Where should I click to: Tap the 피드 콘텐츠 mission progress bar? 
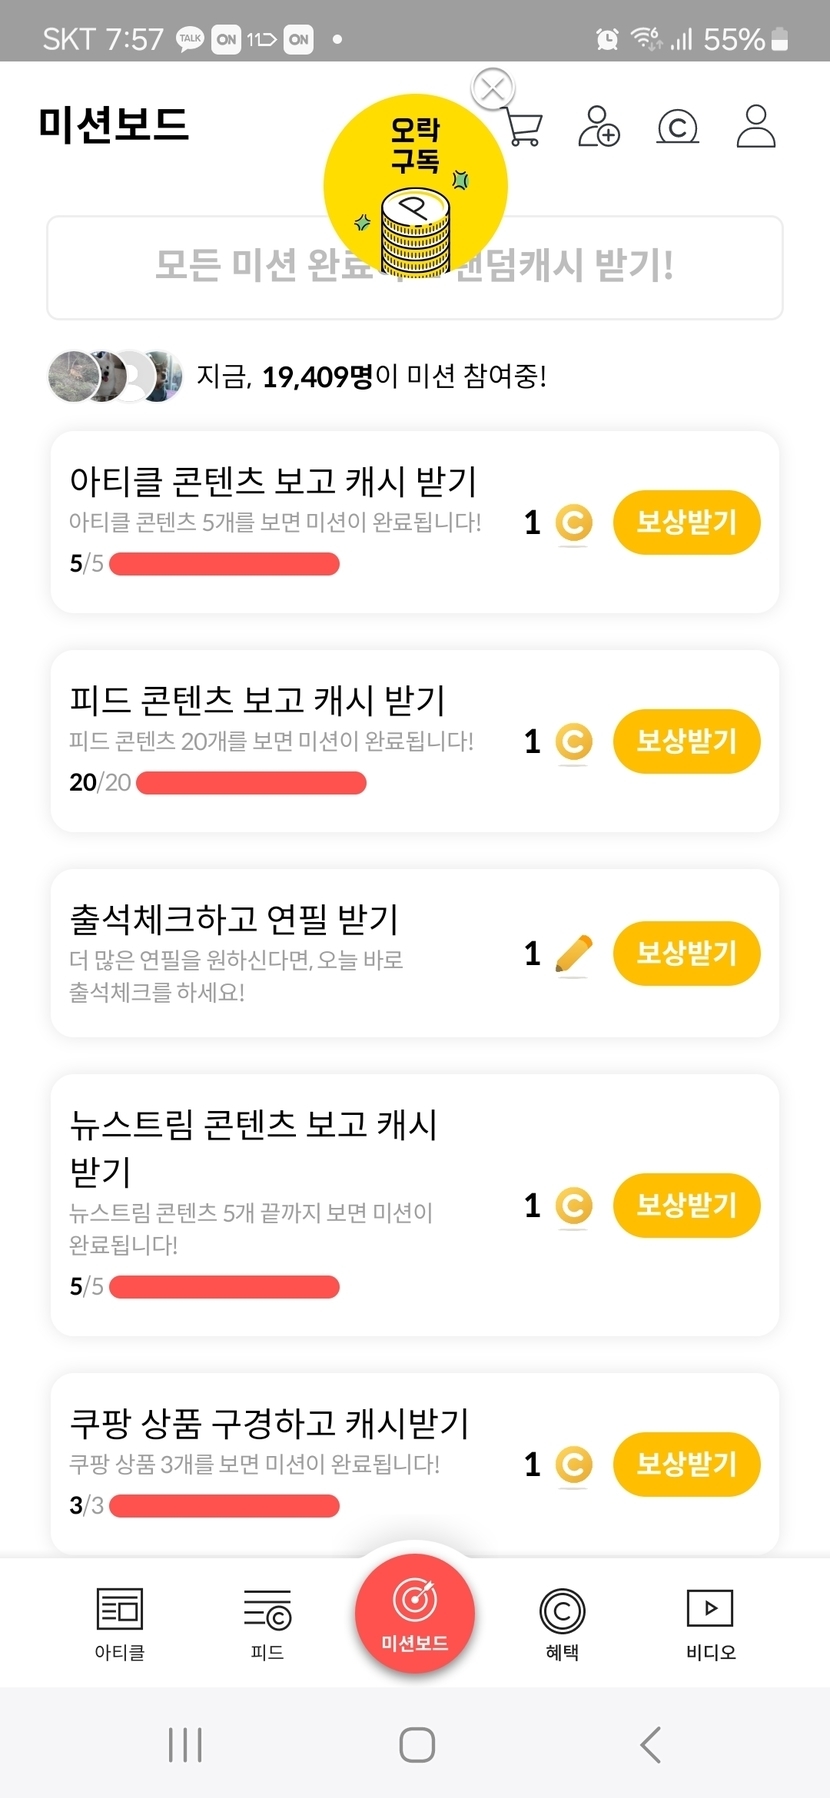tap(251, 783)
